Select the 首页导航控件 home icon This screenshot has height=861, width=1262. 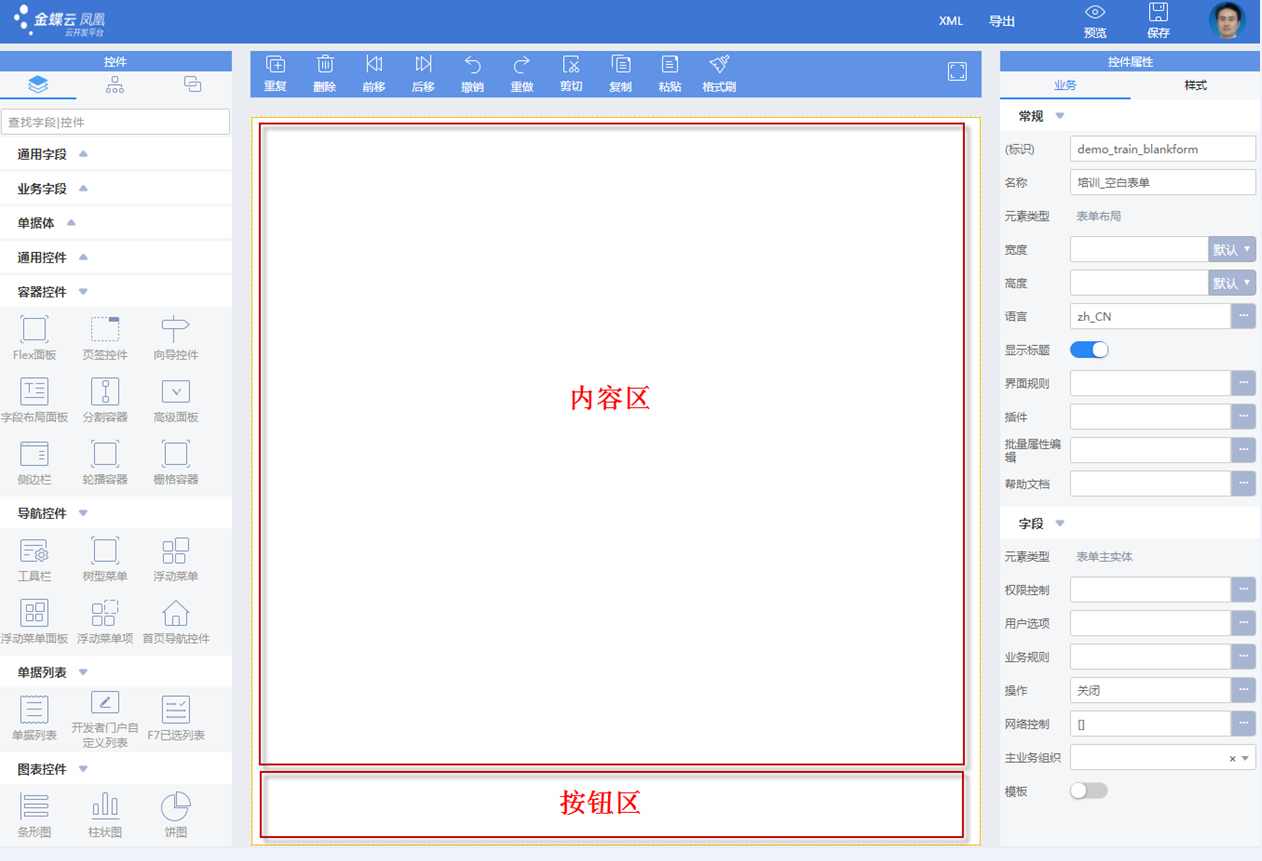pyautogui.click(x=175, y=612)
